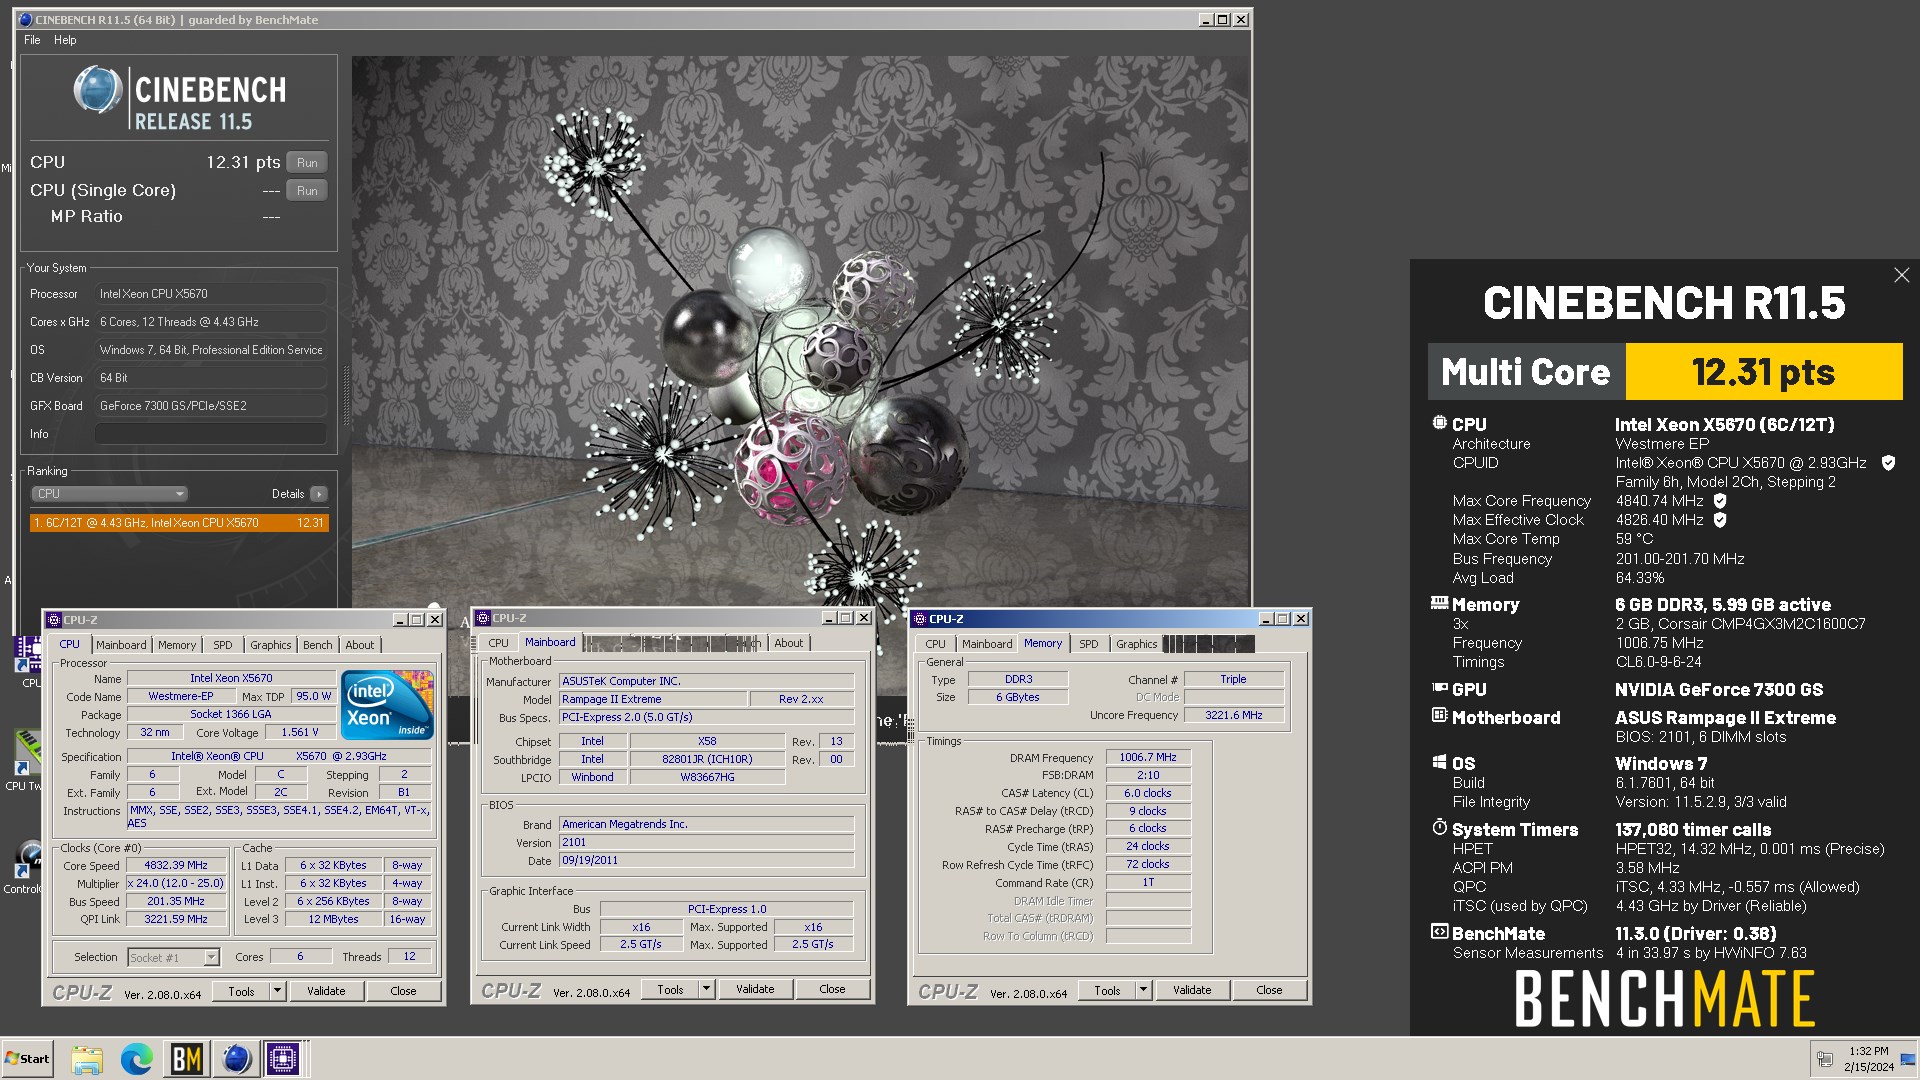Screen dimensions: 1920x1080
Task: Switch to Bench tab in first CPU-Z window
Action: pos(317,645)
